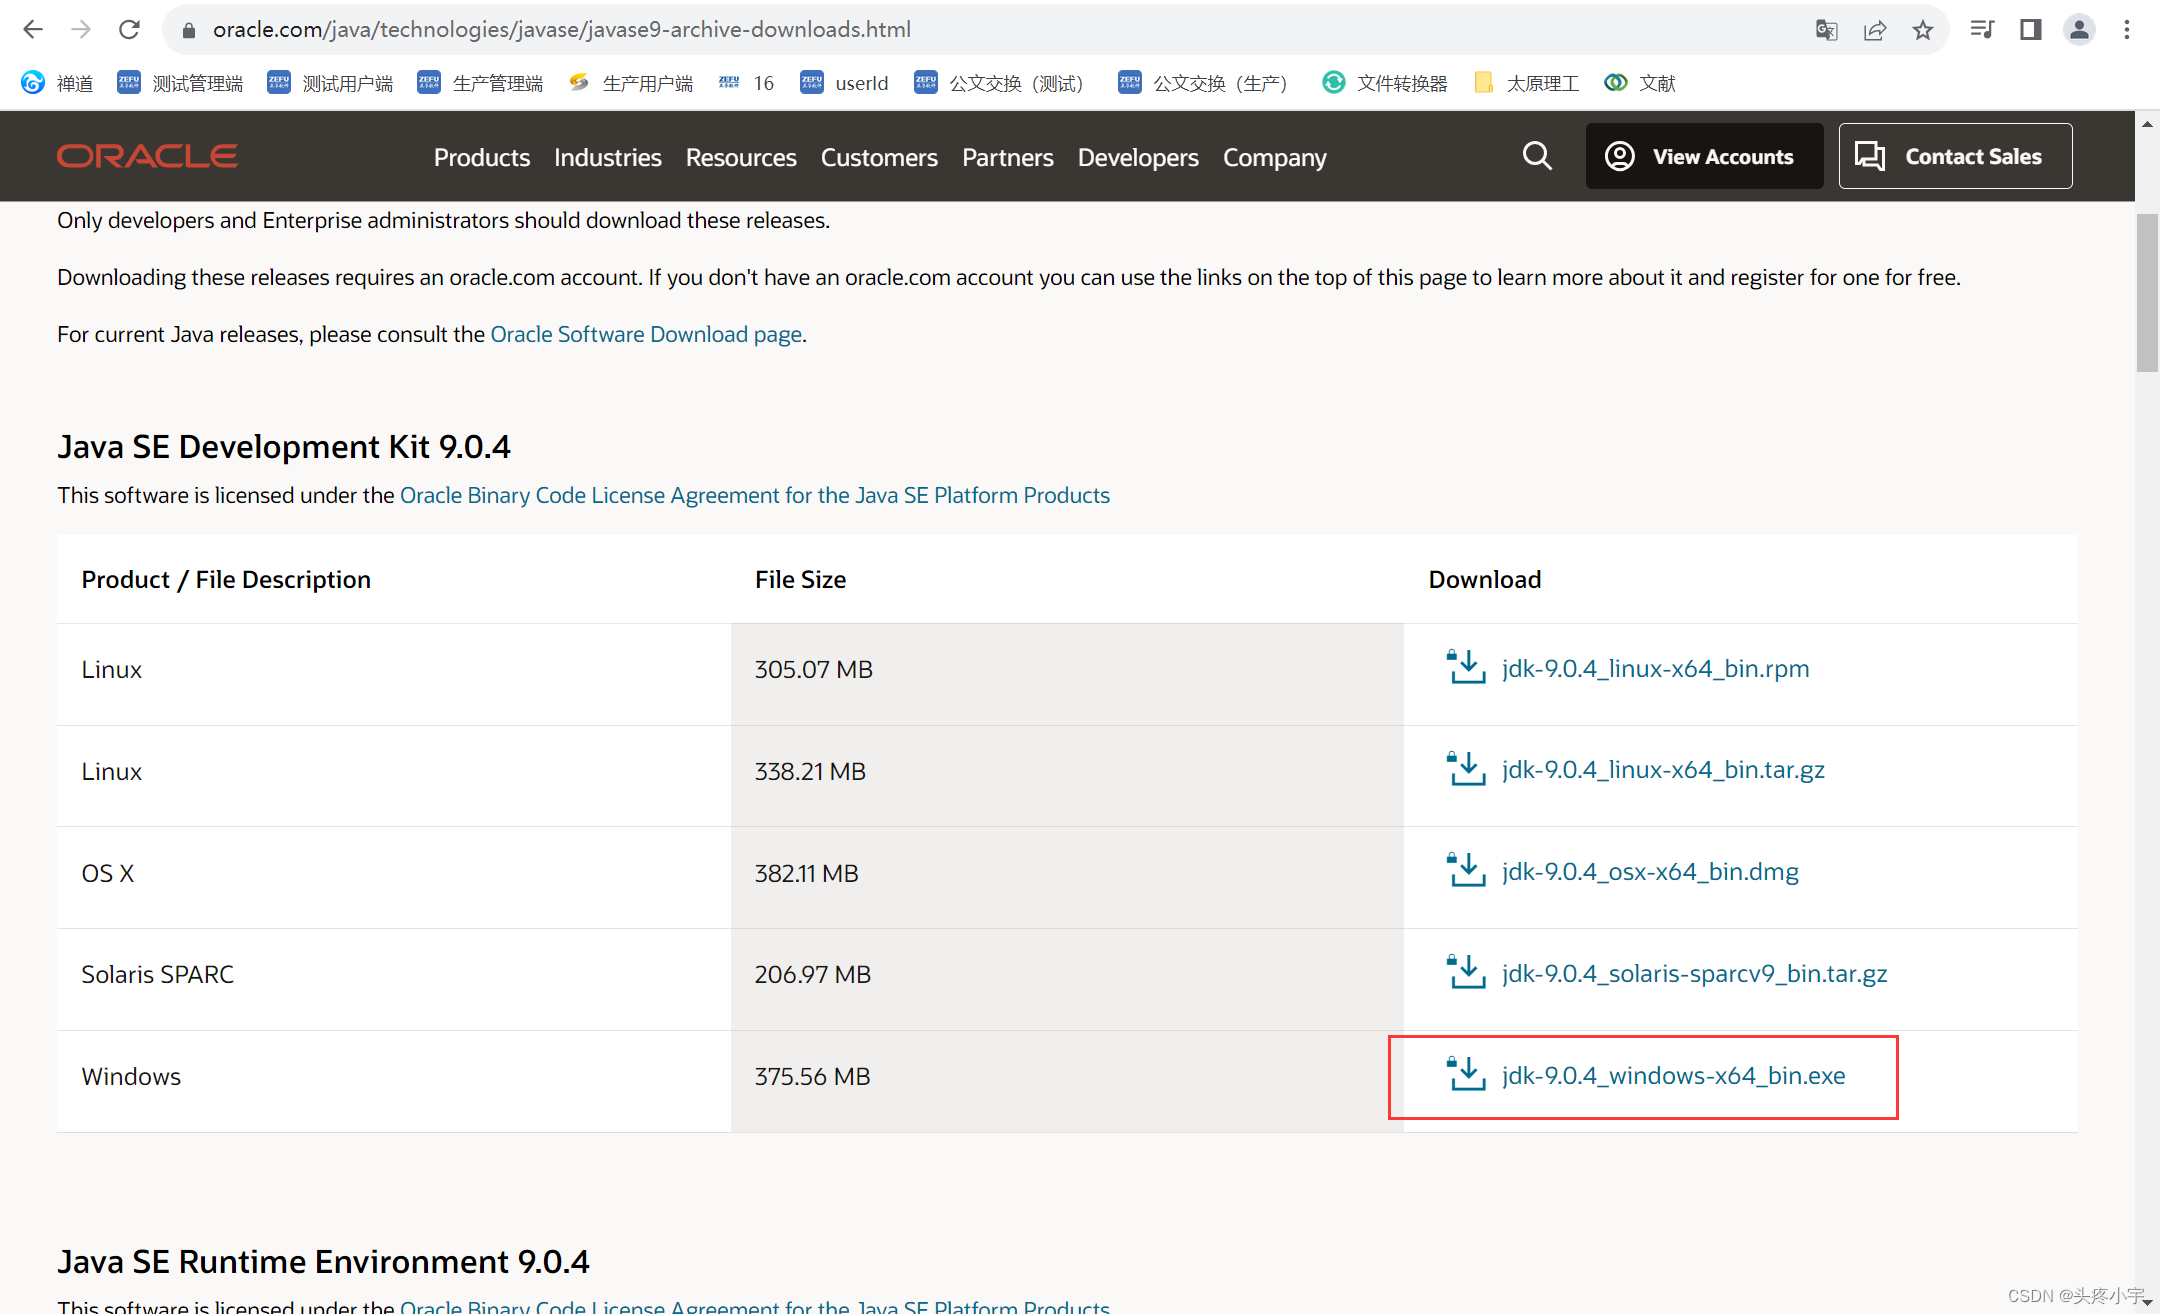Open the Oracle search icon
This screenshot has height=1314, width=2160.
click(1537, 156)
